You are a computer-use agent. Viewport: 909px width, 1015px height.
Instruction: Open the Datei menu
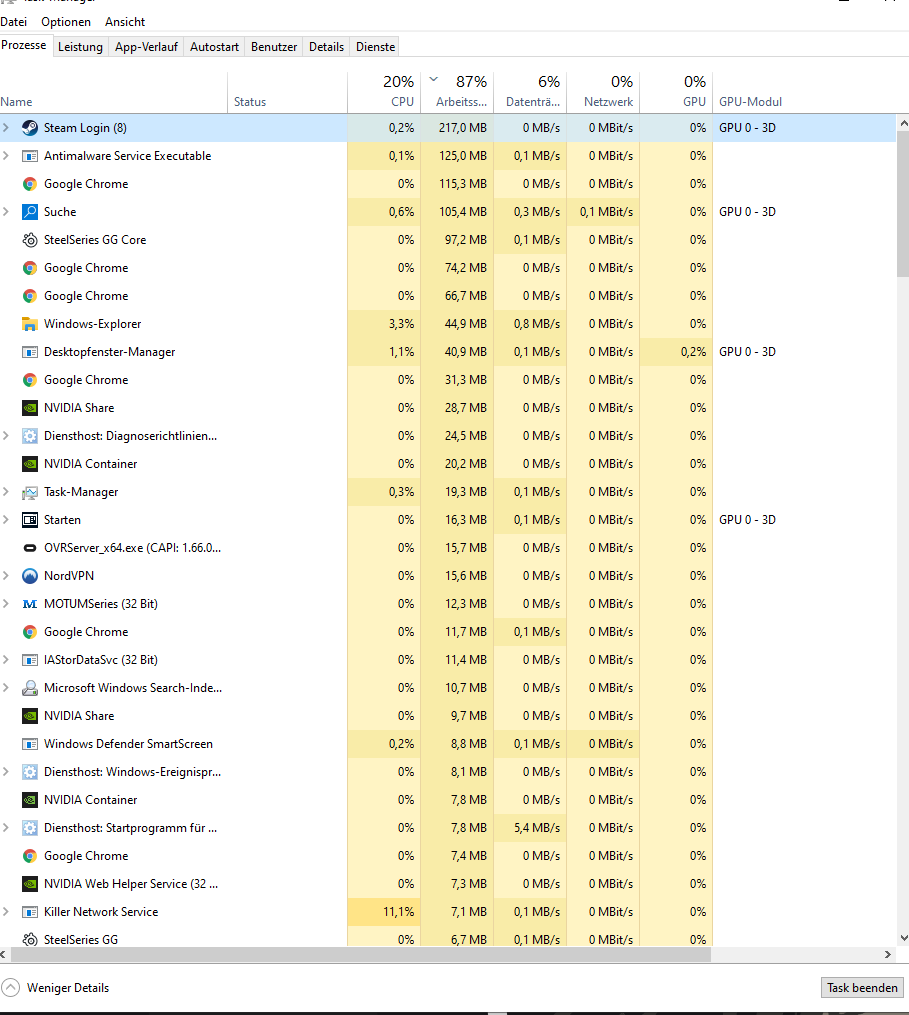(14, 22)
